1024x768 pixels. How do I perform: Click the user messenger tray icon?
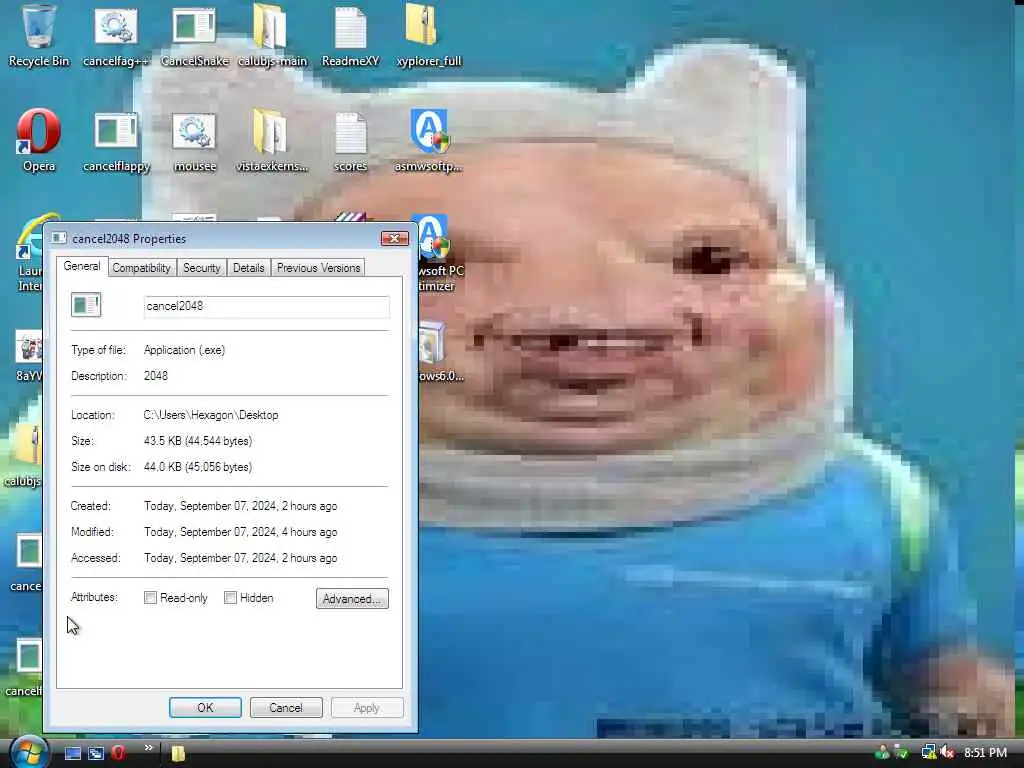[882, 752]
